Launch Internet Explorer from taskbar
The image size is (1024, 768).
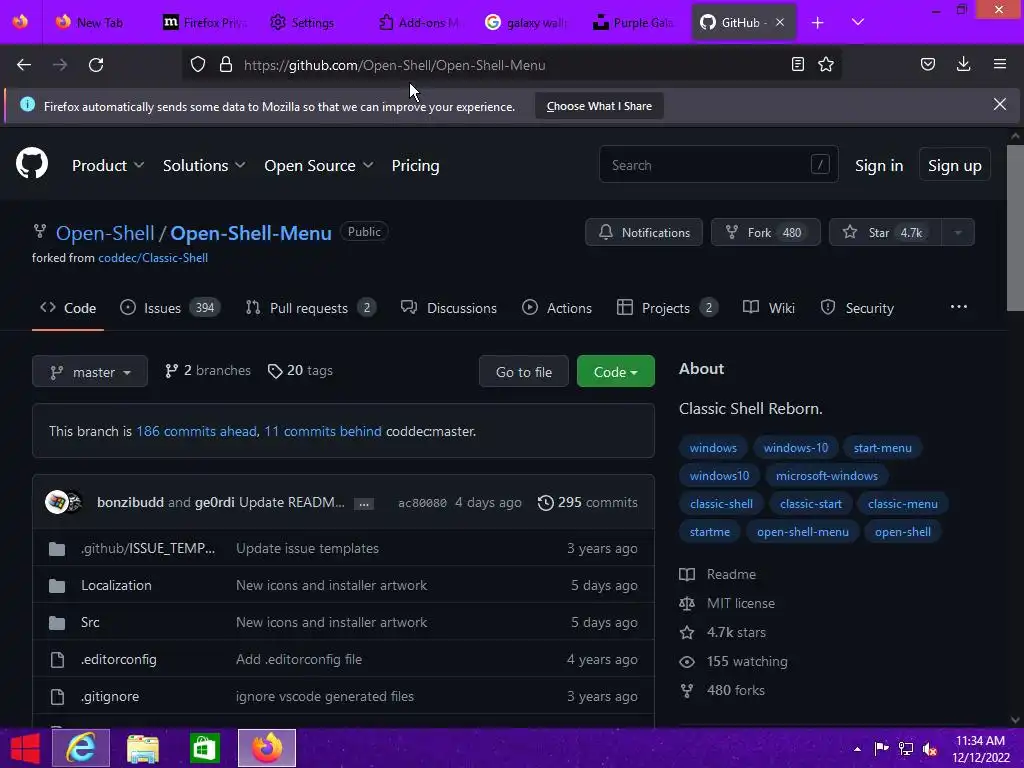coord(81,748)
